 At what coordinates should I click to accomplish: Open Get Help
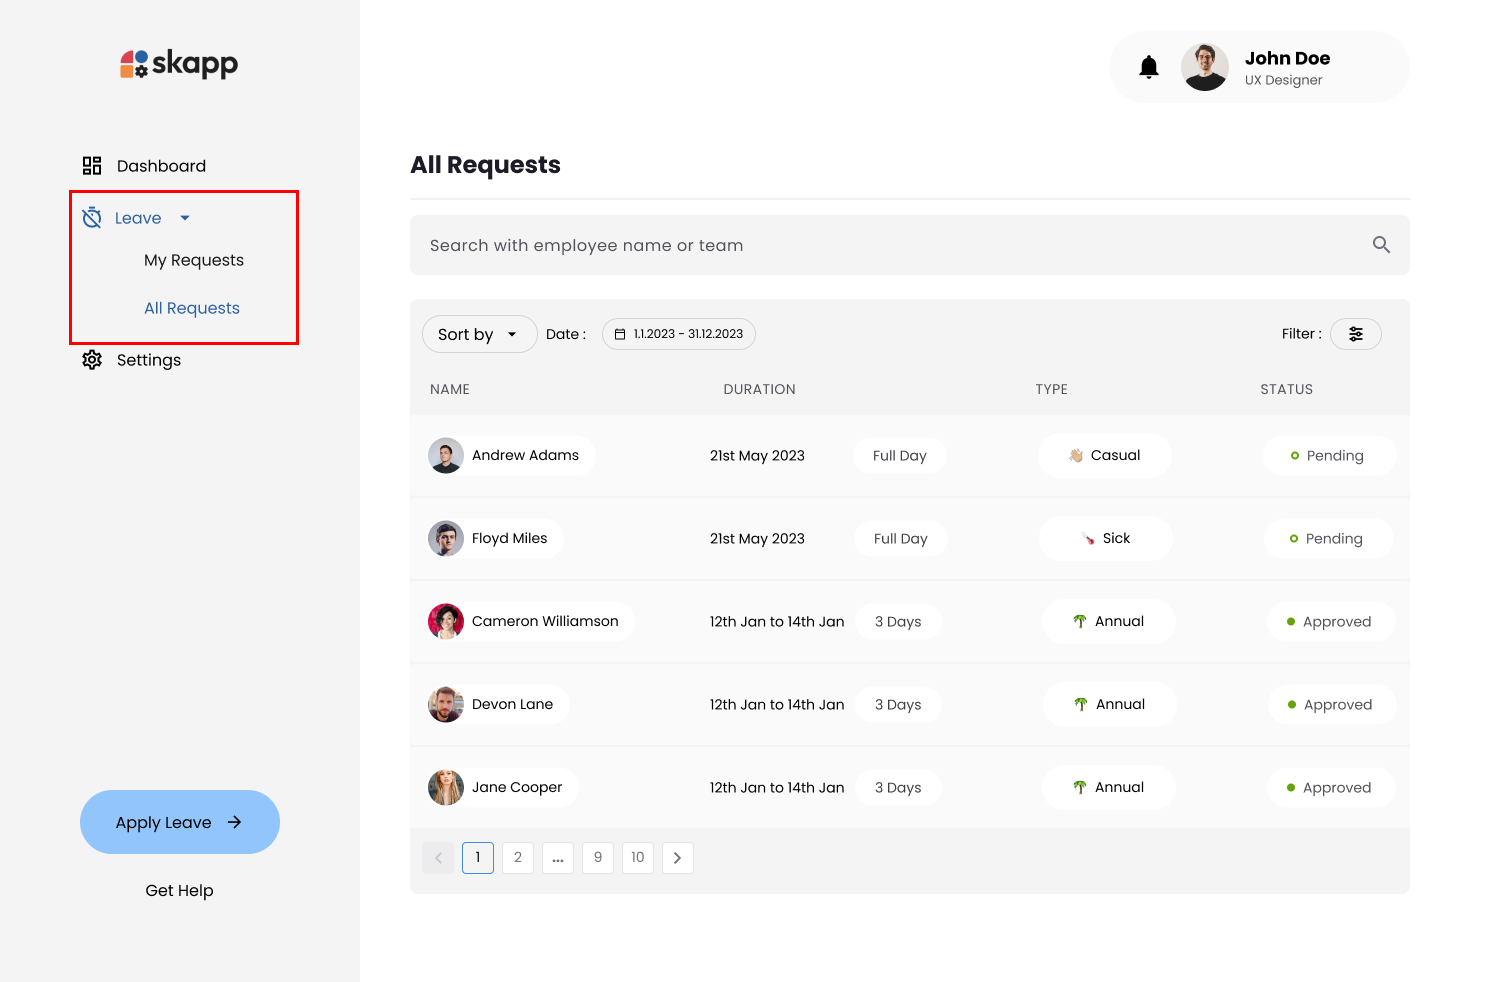tap(179, 890)
